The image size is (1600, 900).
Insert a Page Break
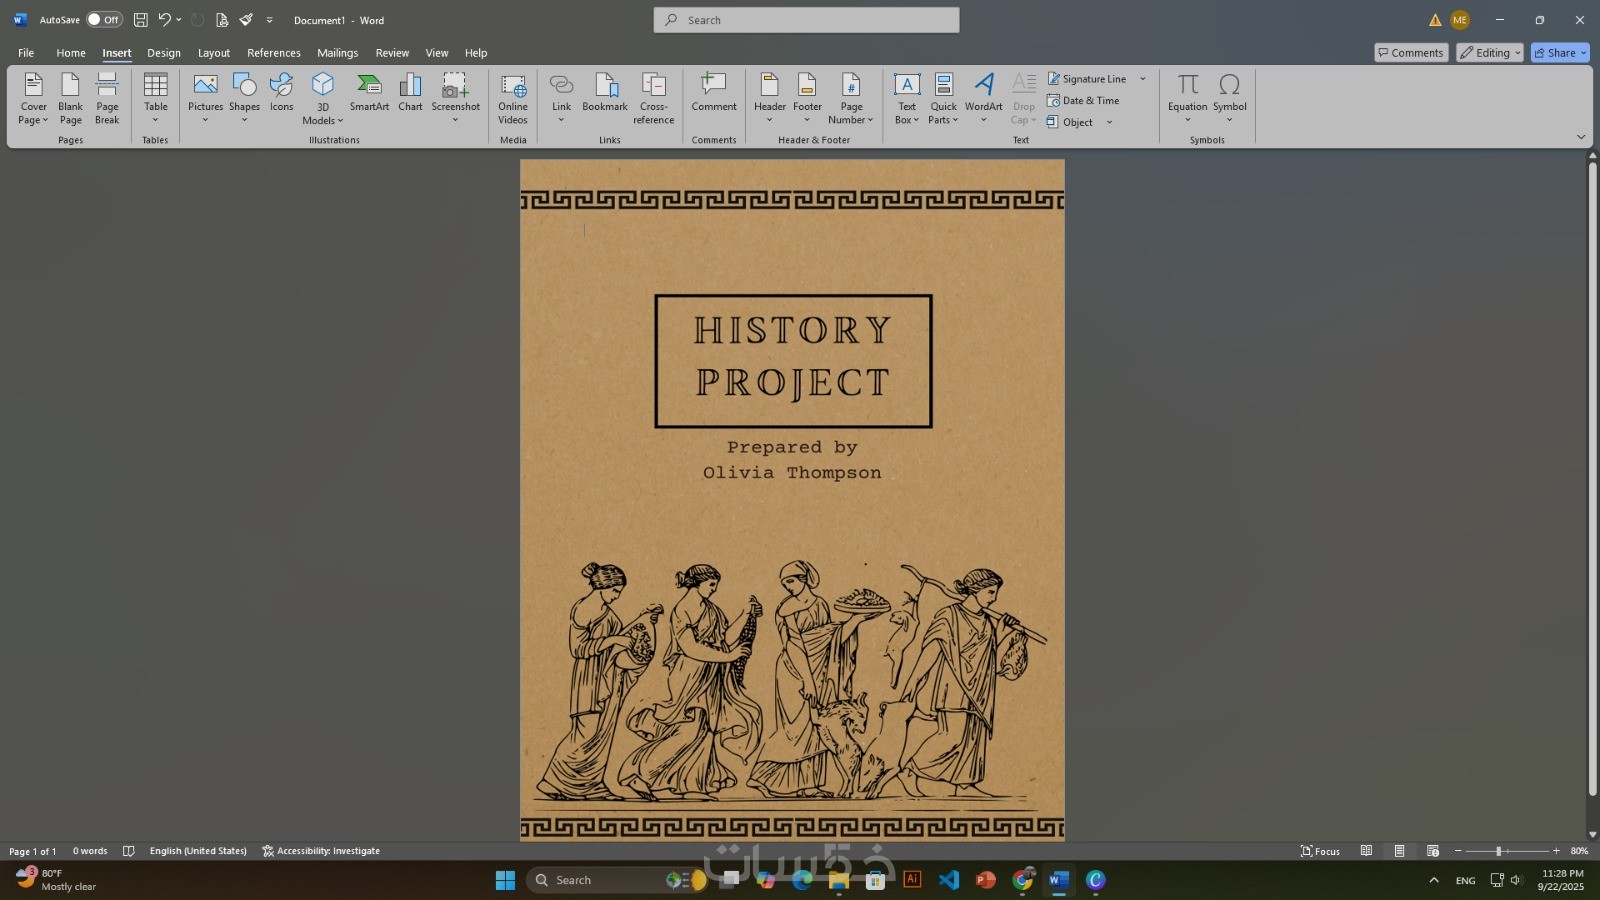tap(107, 97)
